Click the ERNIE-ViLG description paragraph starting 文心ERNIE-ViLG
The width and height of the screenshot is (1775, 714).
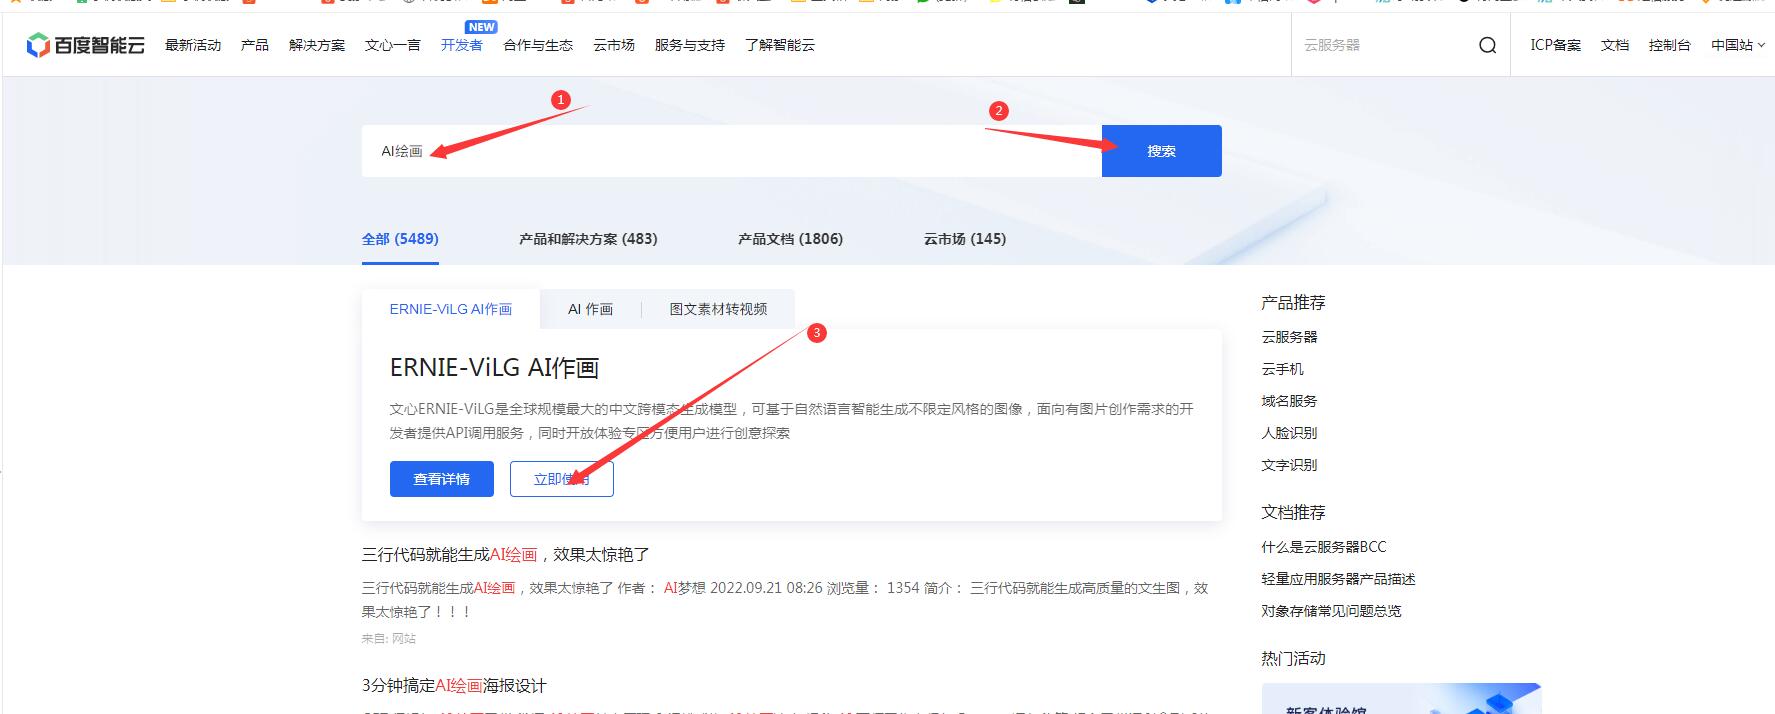791,421
